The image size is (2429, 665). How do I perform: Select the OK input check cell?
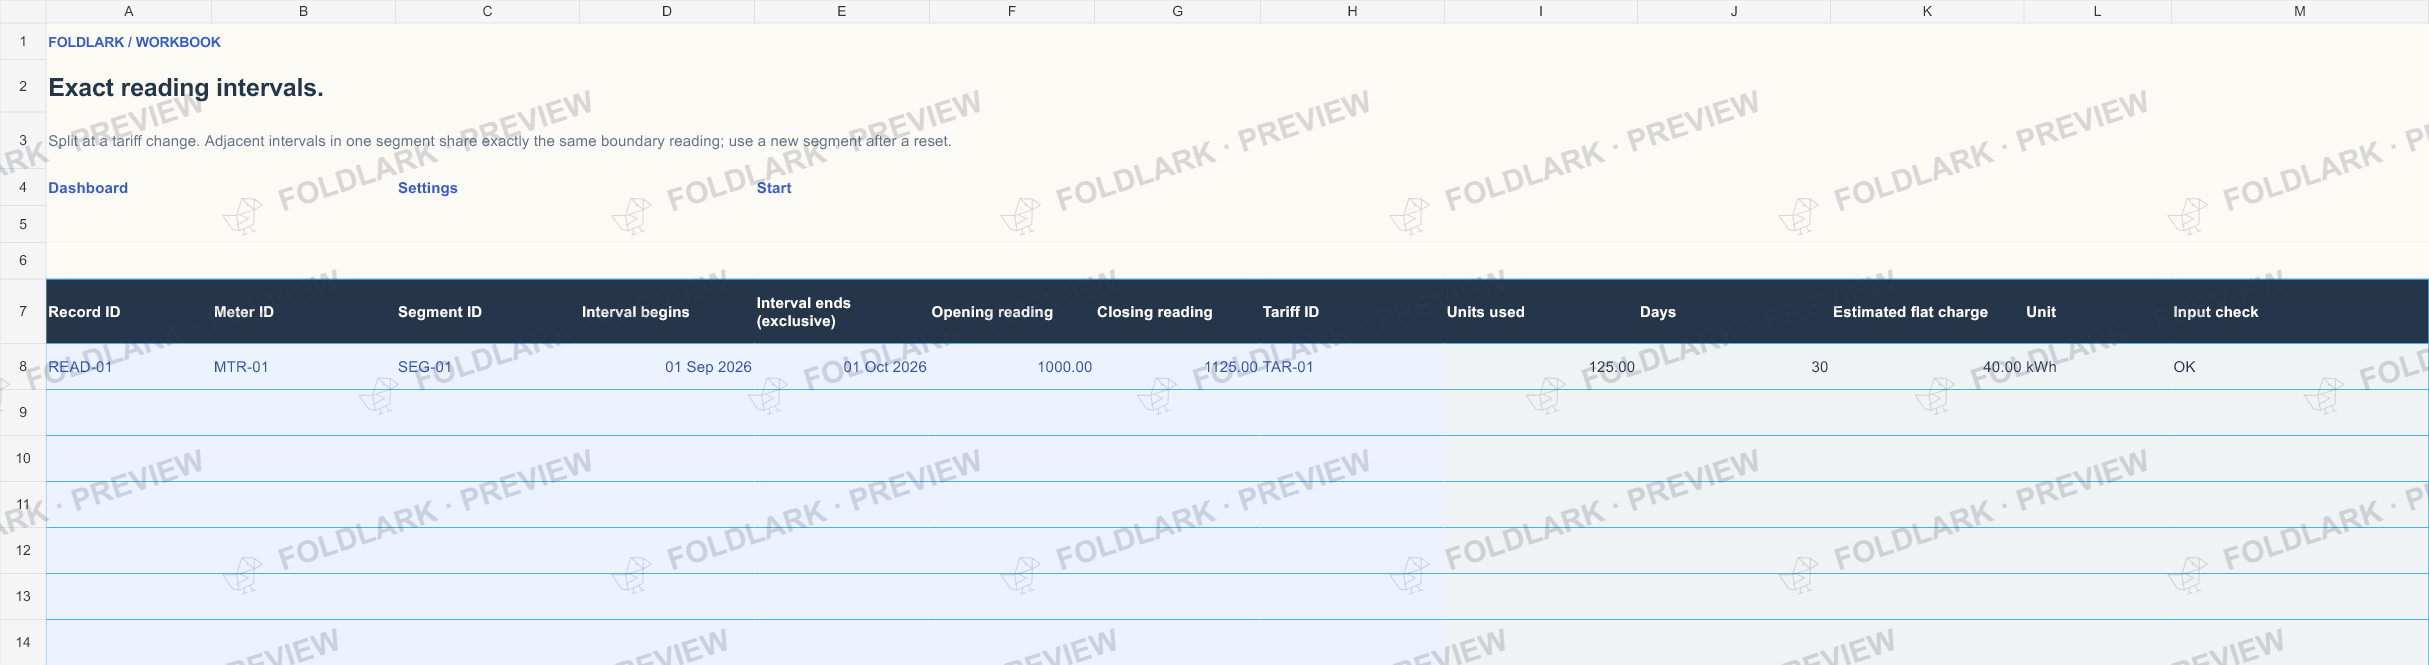coord(2300,367)
